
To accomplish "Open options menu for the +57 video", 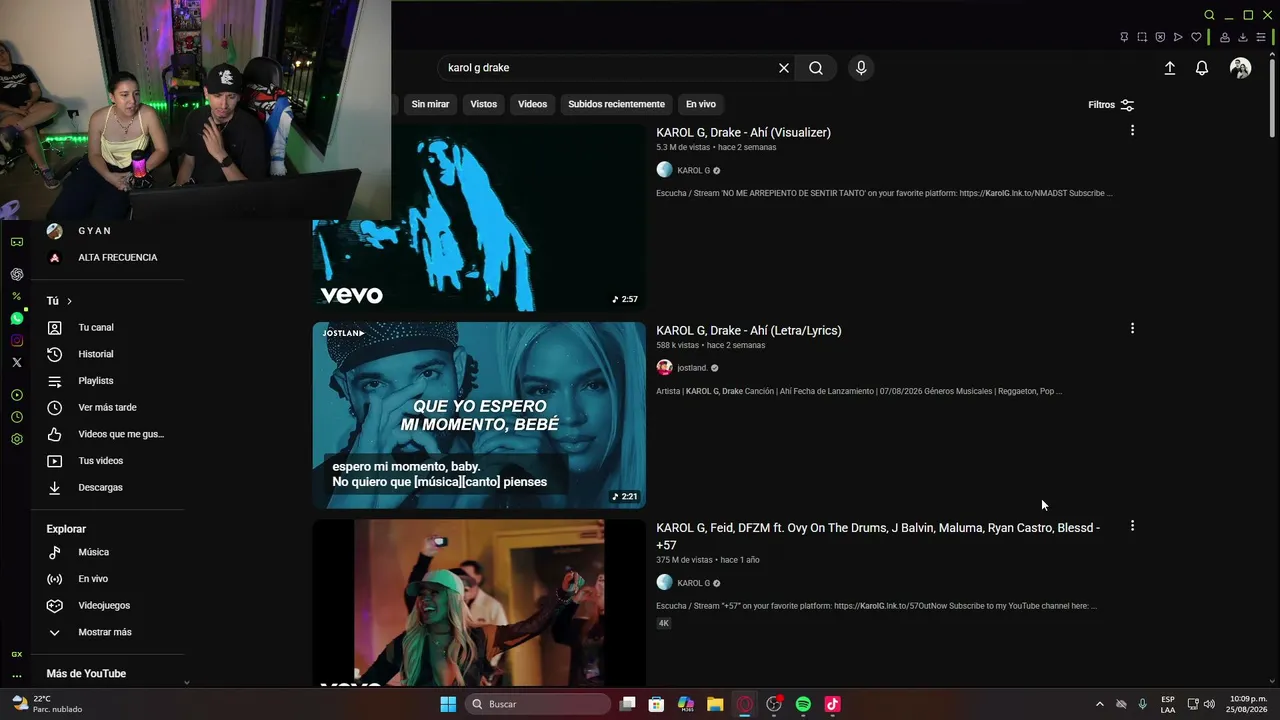I will (x=1132, y=526).
